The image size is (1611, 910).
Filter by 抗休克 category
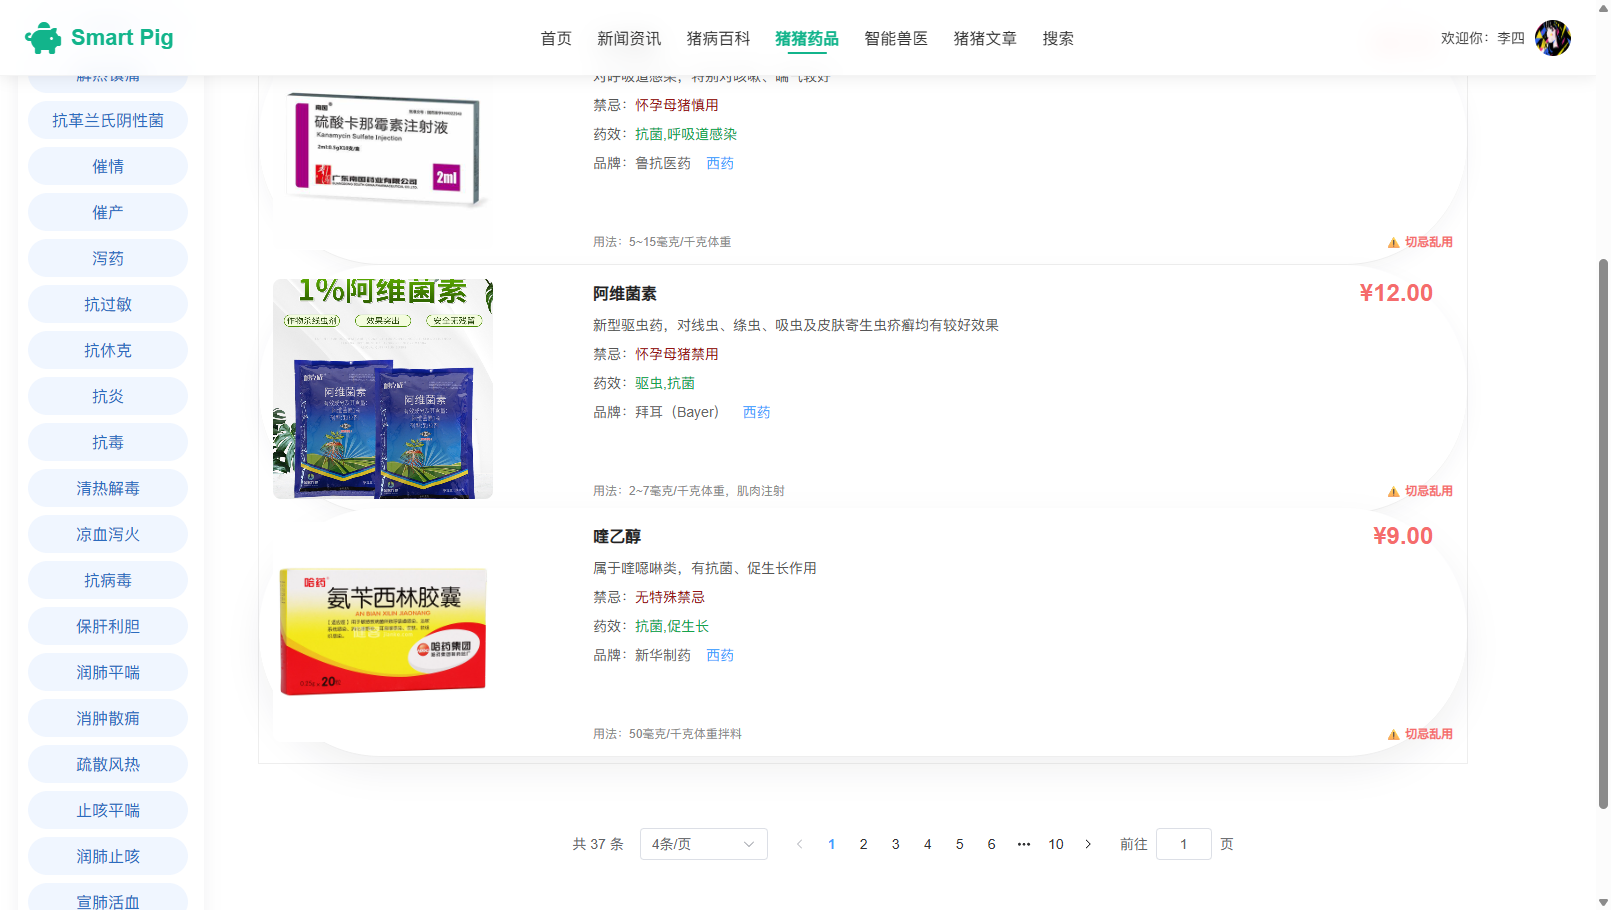click(108, 350)
